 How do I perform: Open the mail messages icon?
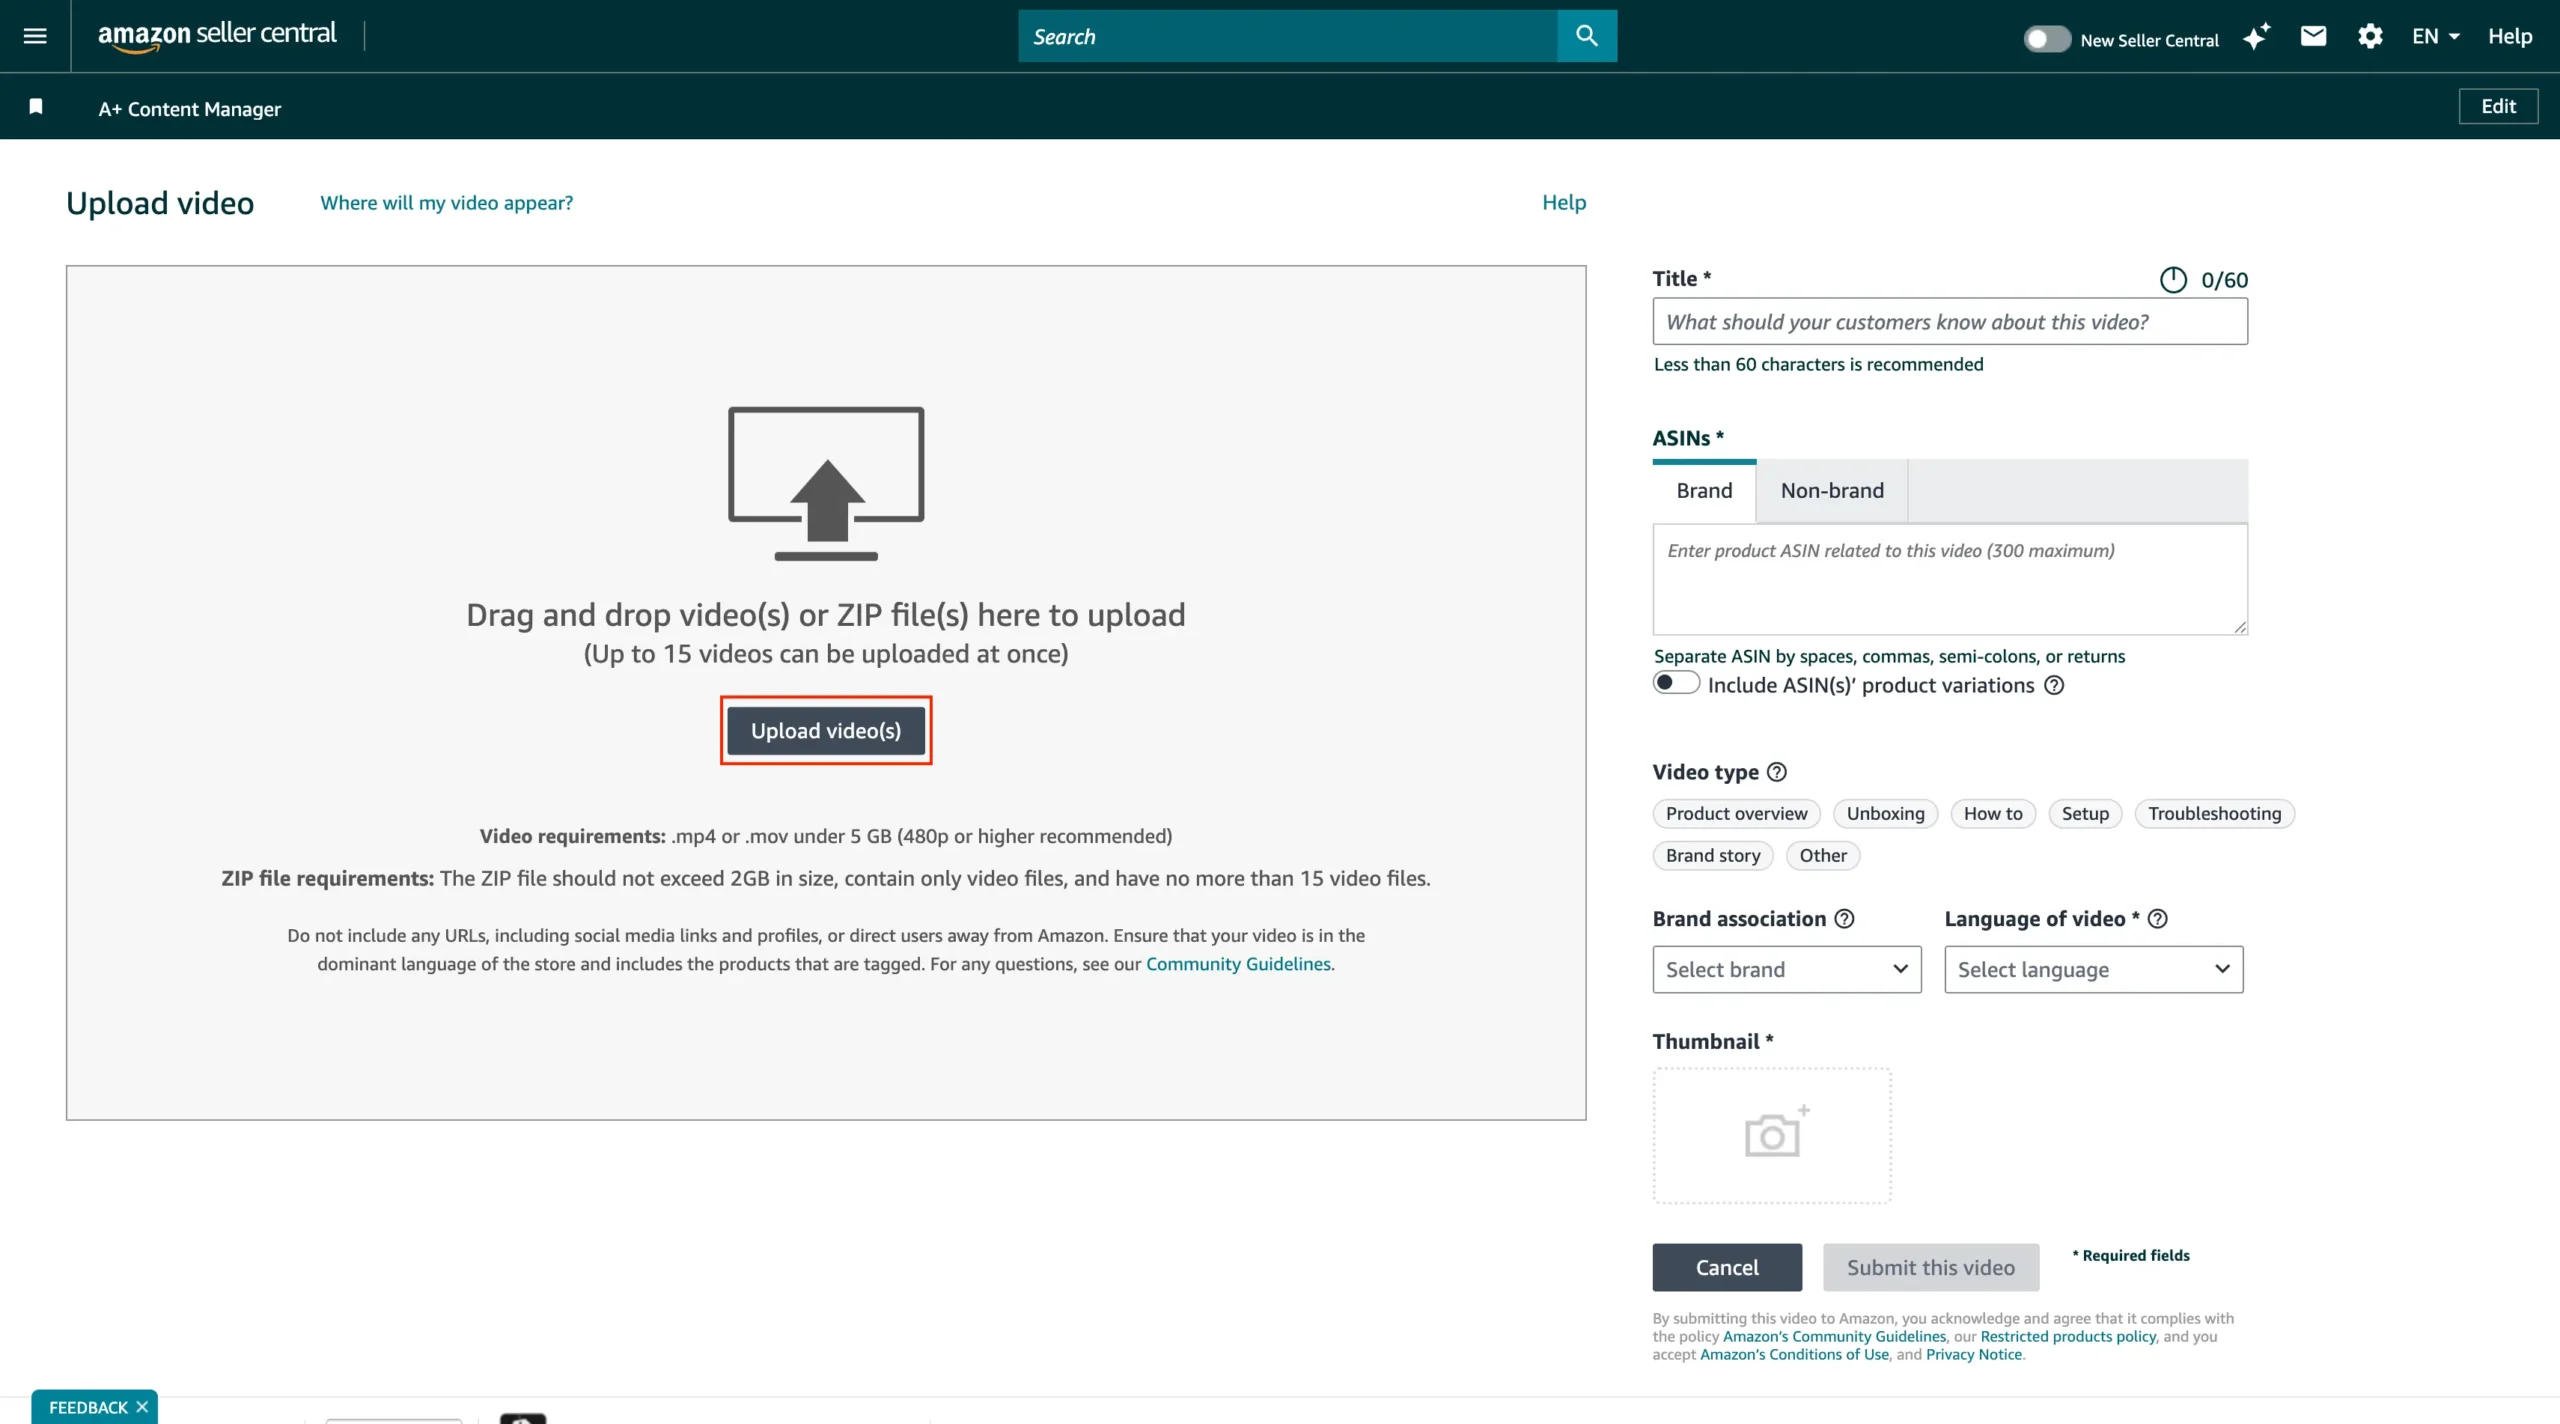click(x=2313, y=37)
